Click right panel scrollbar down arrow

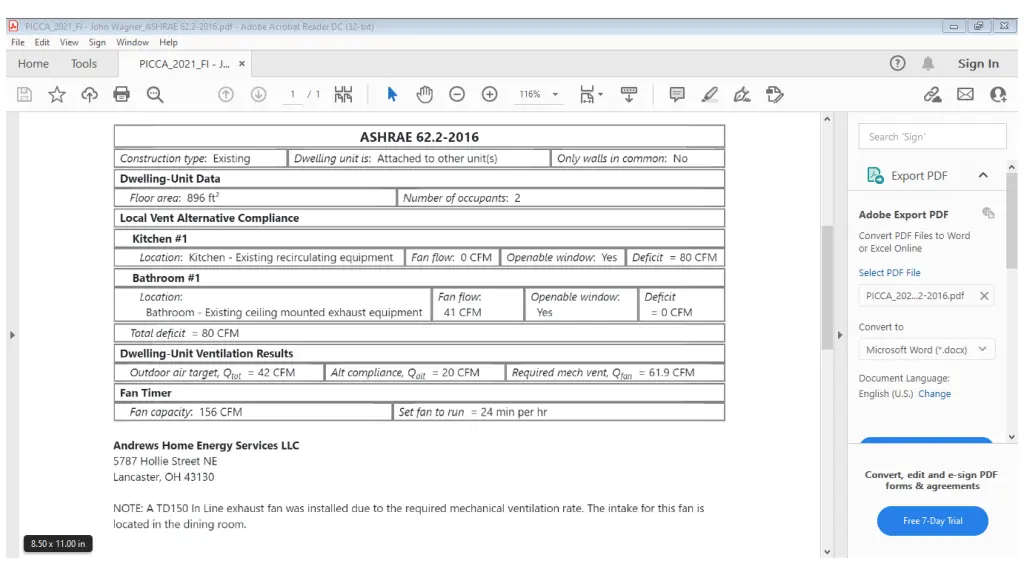pyautogui.click(x=1012, y=437)
